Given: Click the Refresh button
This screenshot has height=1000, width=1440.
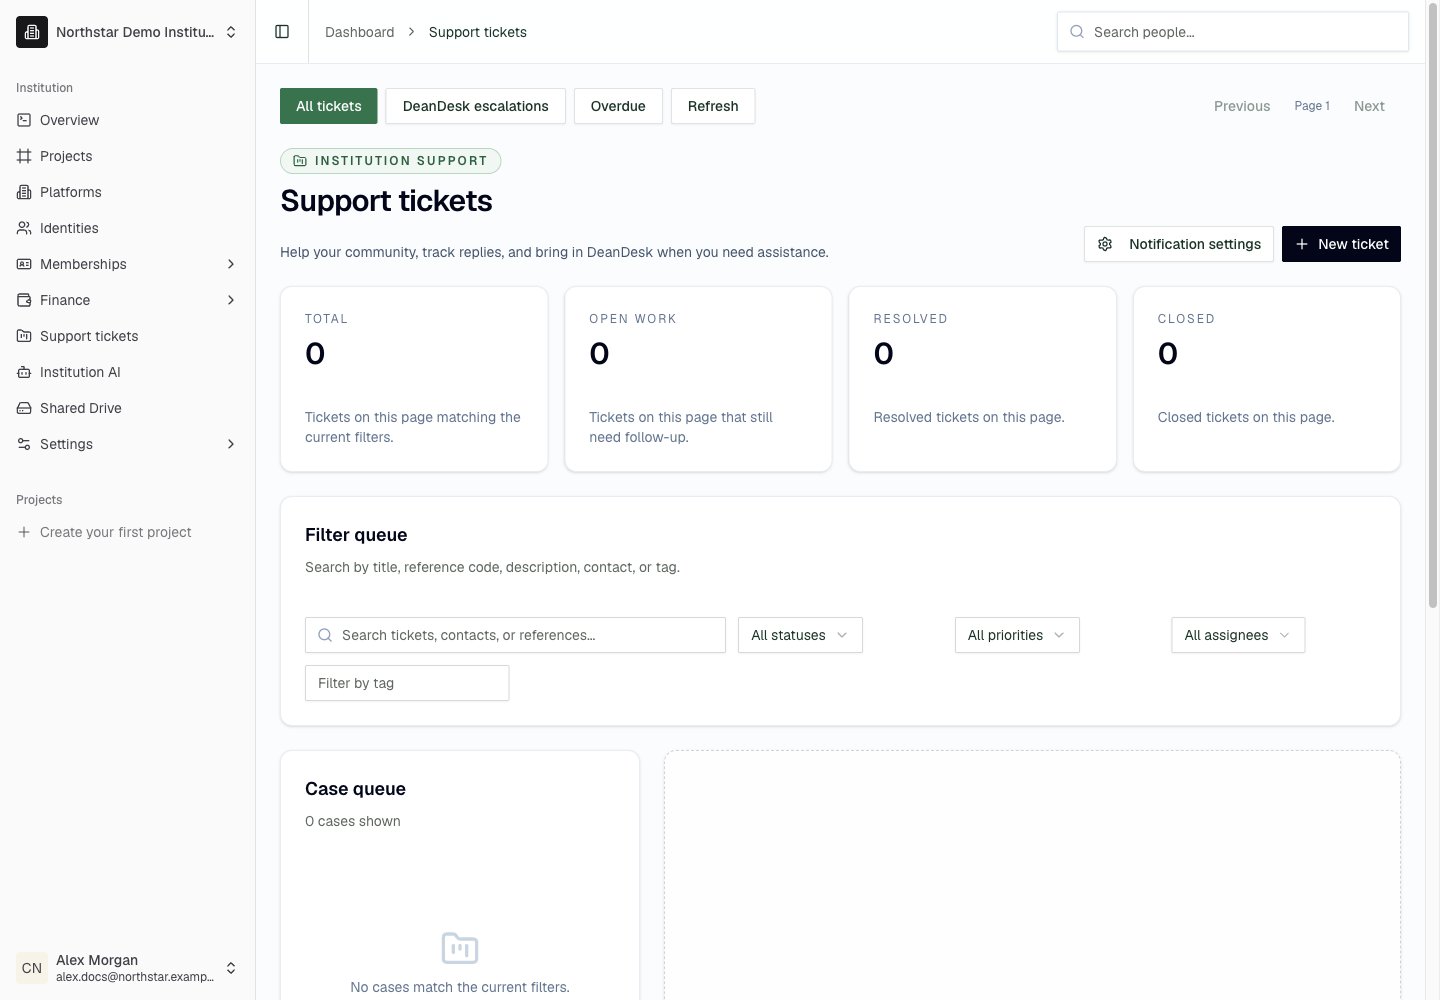Looking at the screenshot, I should tap(713, 106).
